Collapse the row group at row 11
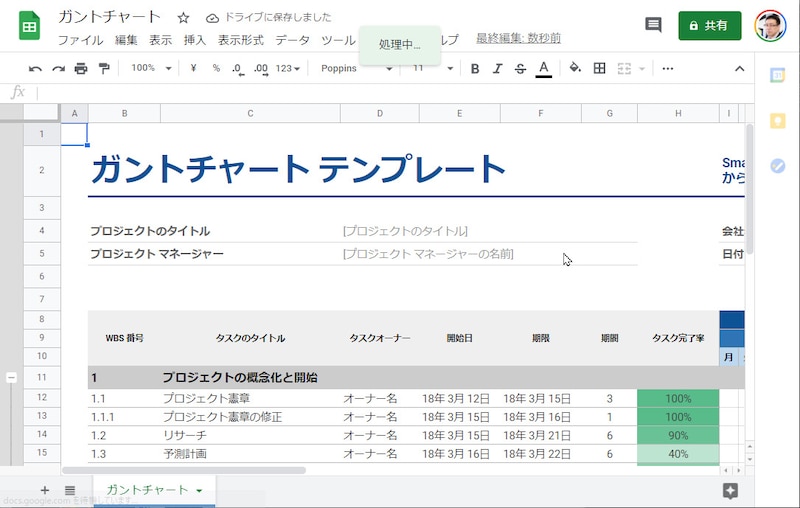 [11, 377]
